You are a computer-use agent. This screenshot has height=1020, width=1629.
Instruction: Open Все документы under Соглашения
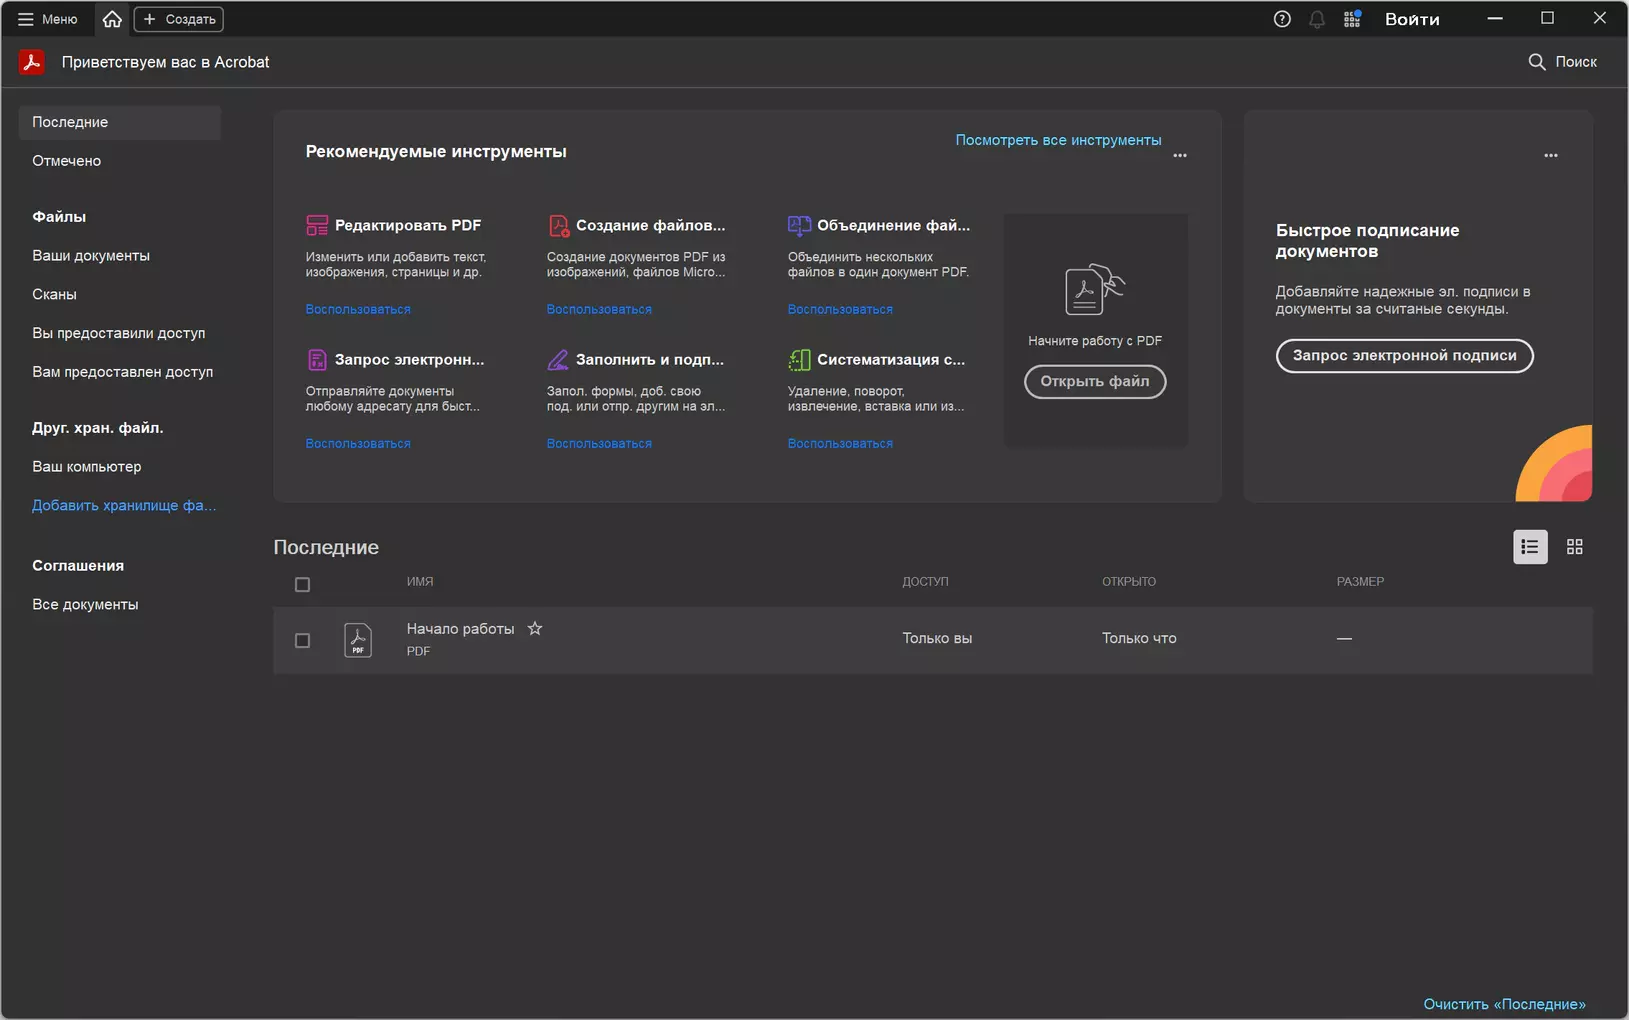coord(85,605)
